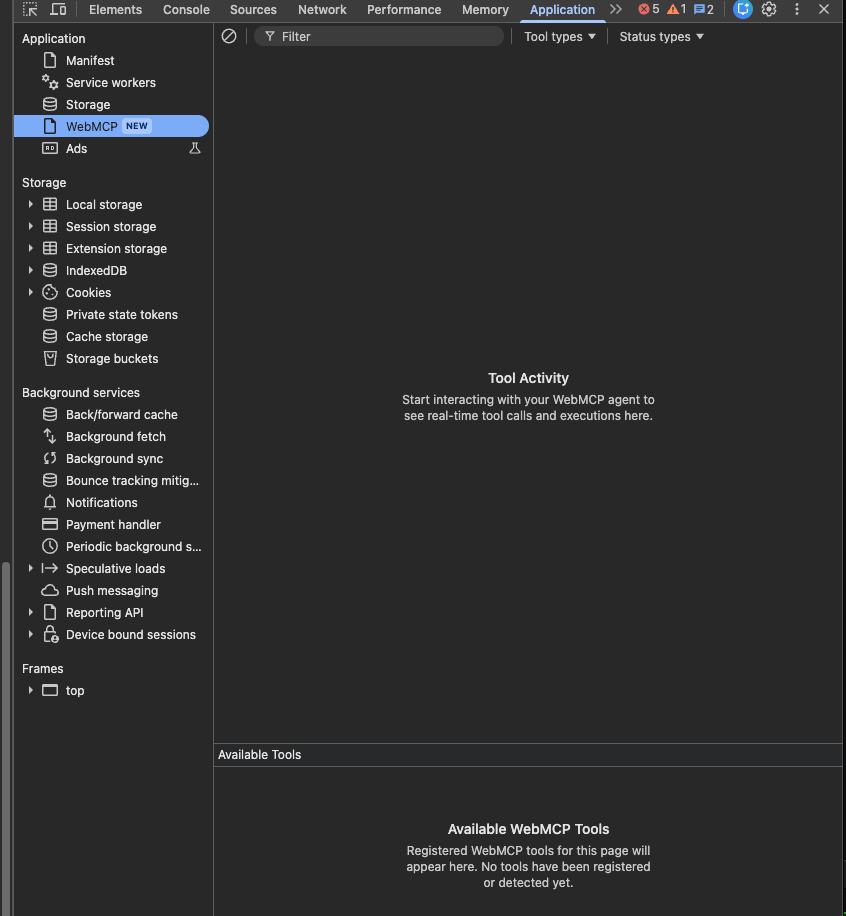Viewport: 846px width, 916px height.
Task: Open DevTools settings gear
Action: tap(769, 9)
